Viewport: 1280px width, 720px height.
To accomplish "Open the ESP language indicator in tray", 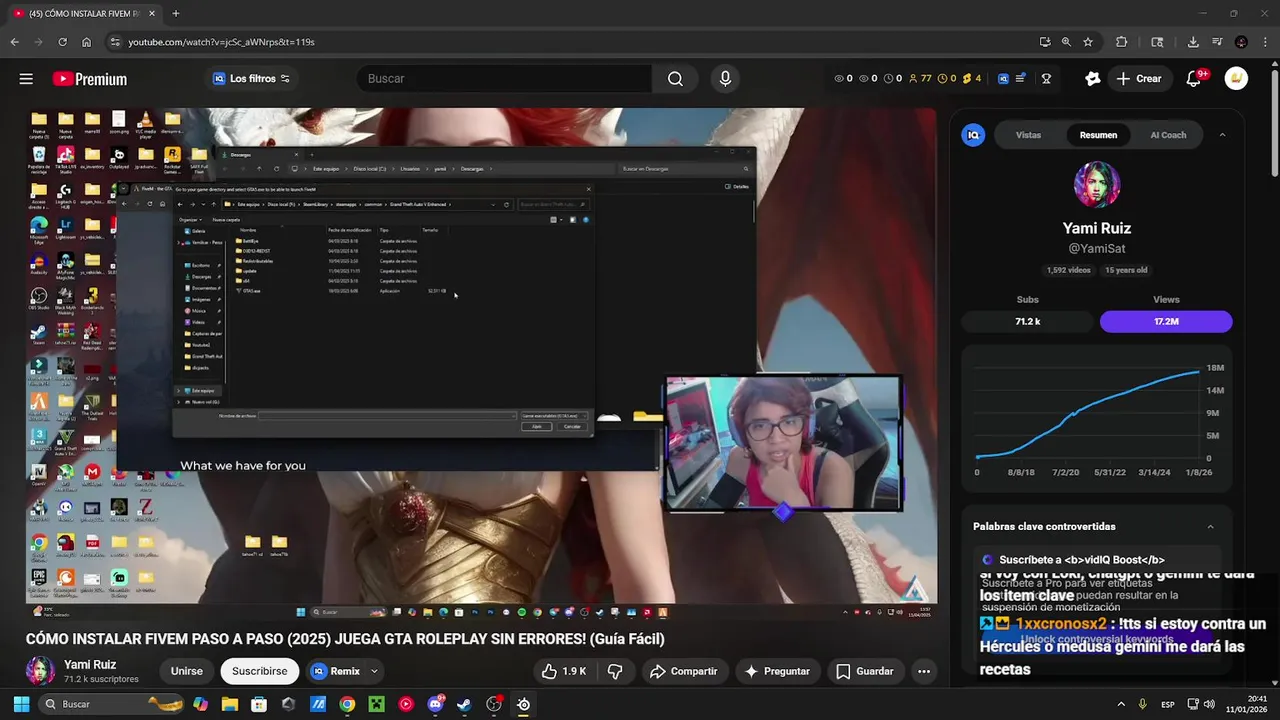I will pos(1168,704).
